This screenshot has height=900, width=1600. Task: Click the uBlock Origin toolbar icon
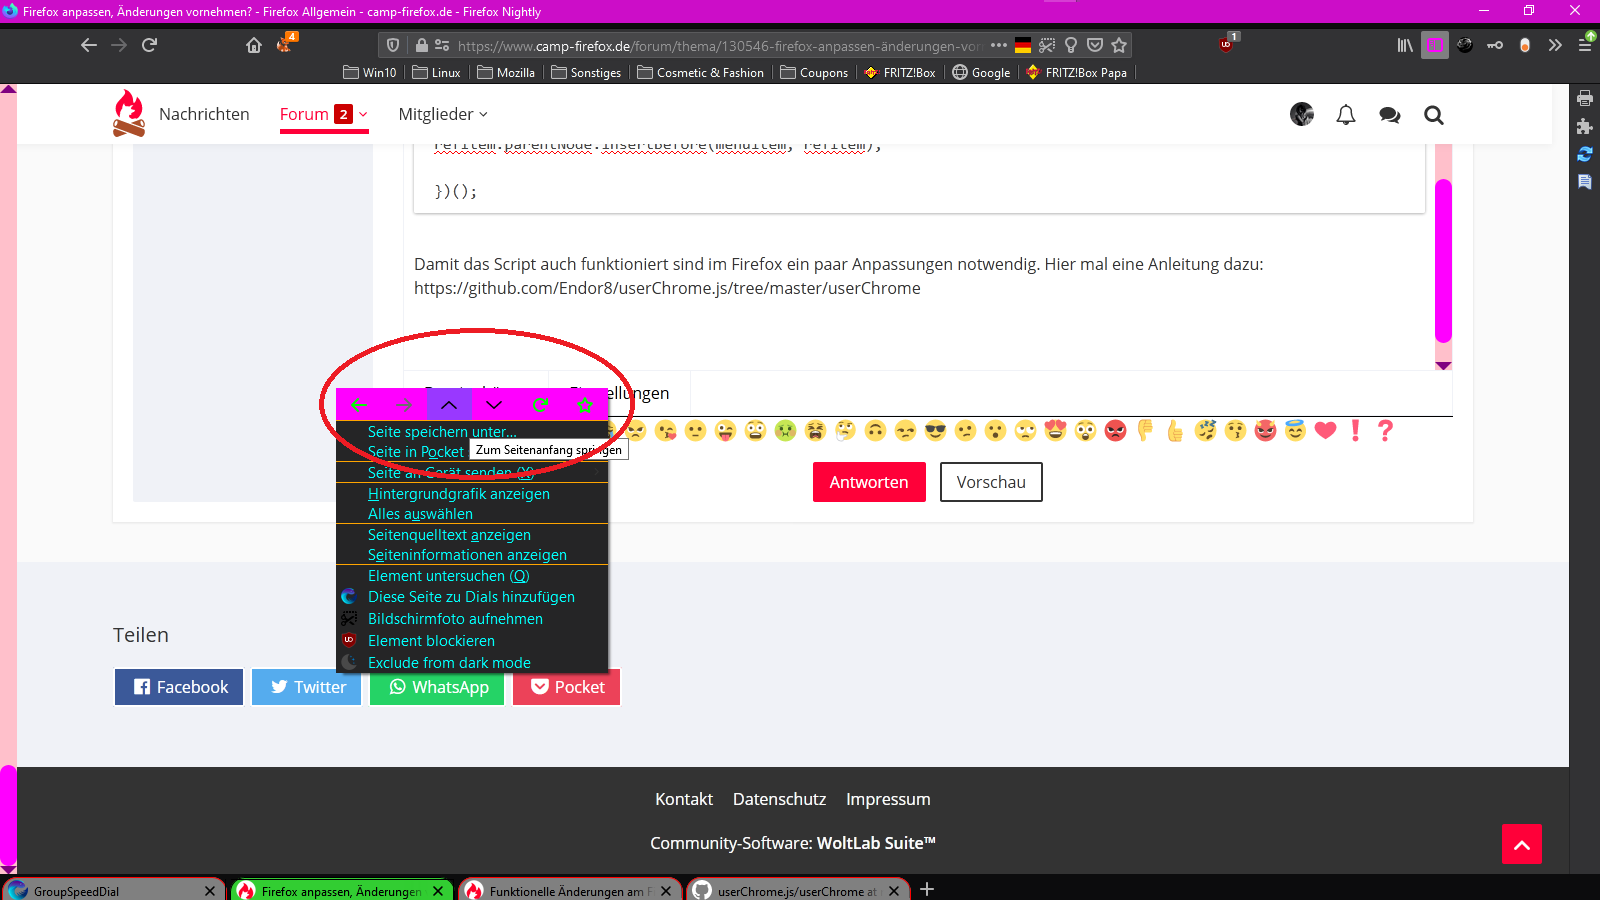(1227, 45)
